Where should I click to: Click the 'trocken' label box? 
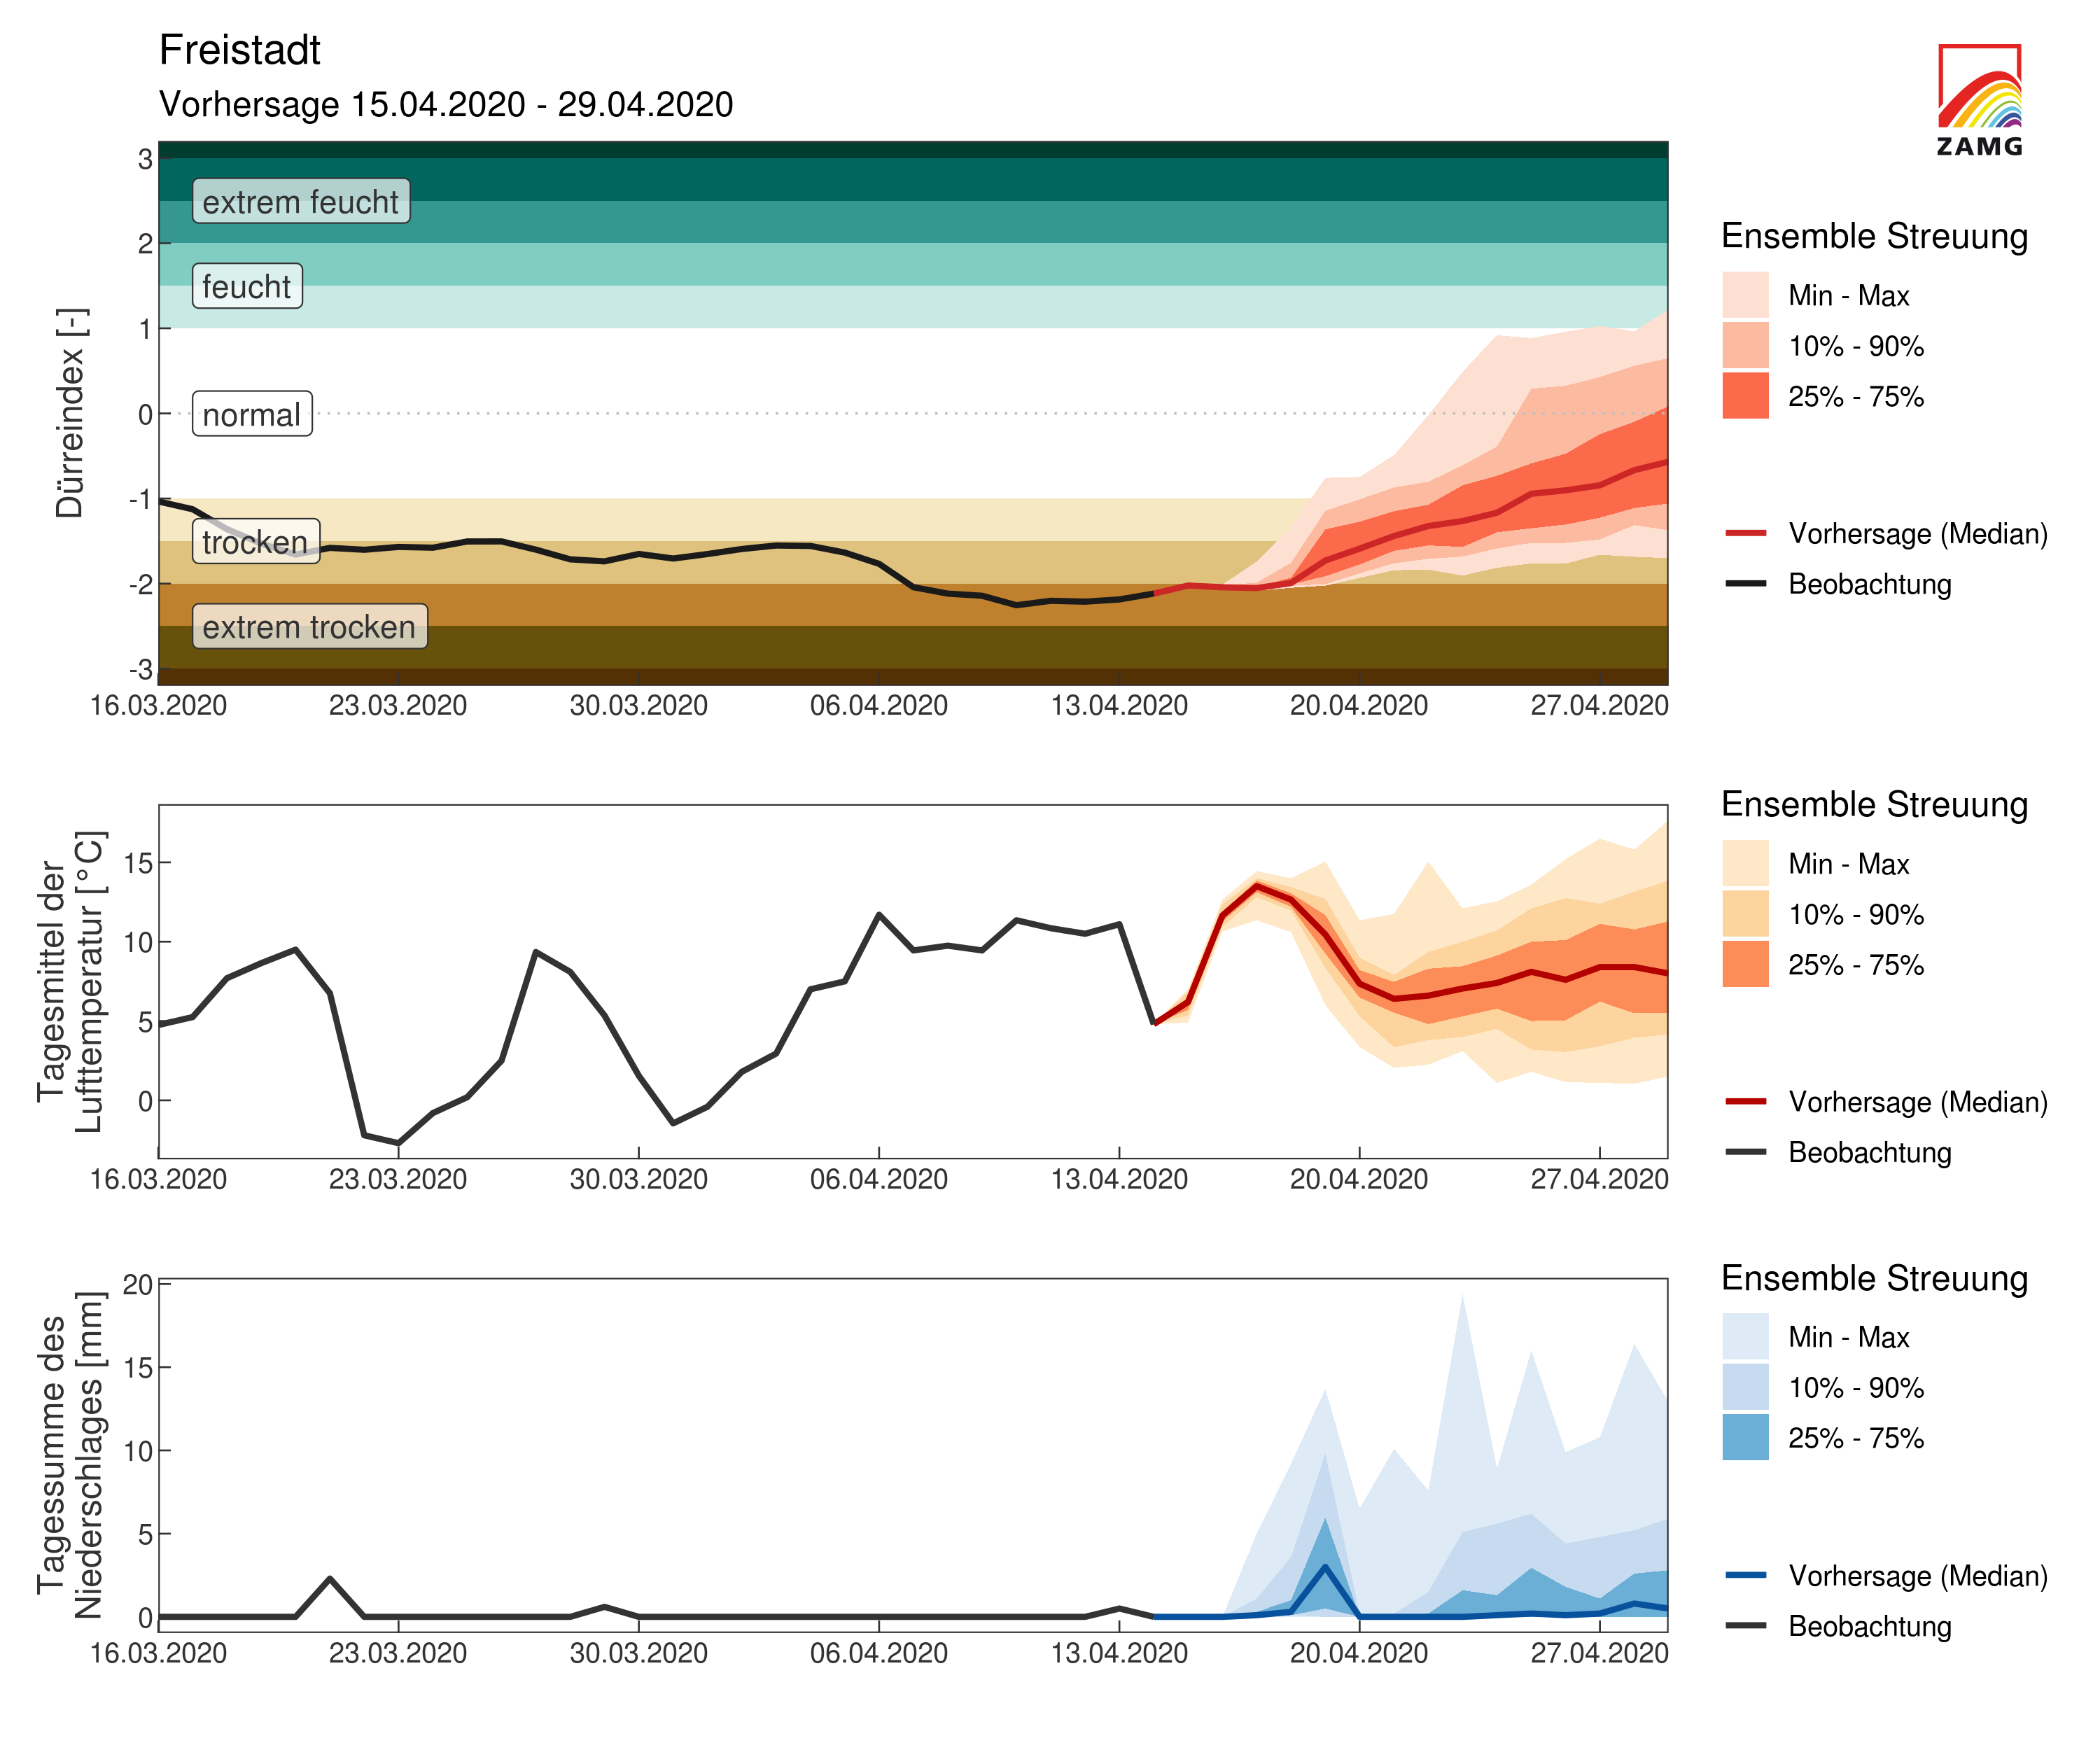point(256,541)
